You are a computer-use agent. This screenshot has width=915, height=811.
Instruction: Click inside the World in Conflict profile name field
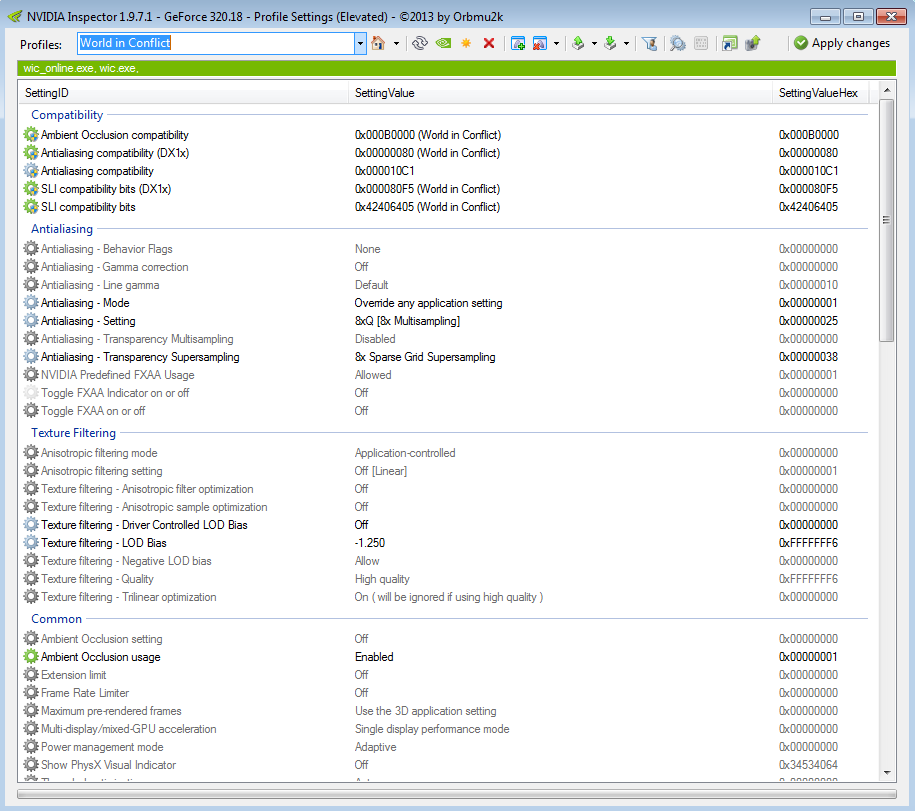click(x=216, y=43)
